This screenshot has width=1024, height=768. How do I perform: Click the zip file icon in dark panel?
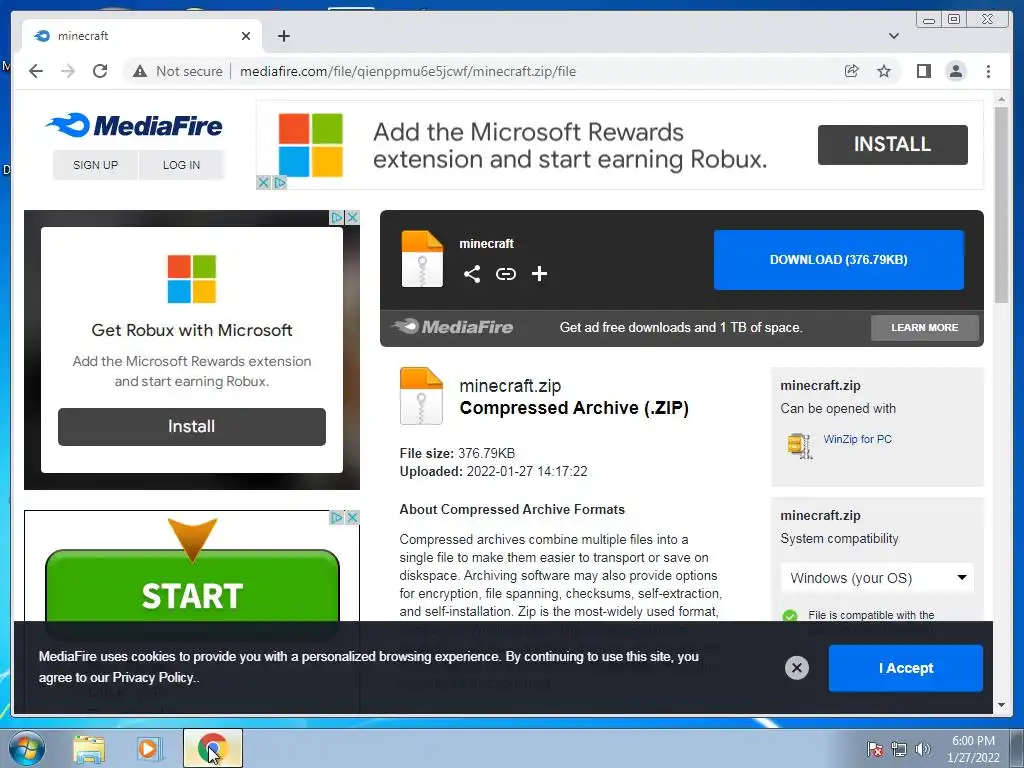422,259
